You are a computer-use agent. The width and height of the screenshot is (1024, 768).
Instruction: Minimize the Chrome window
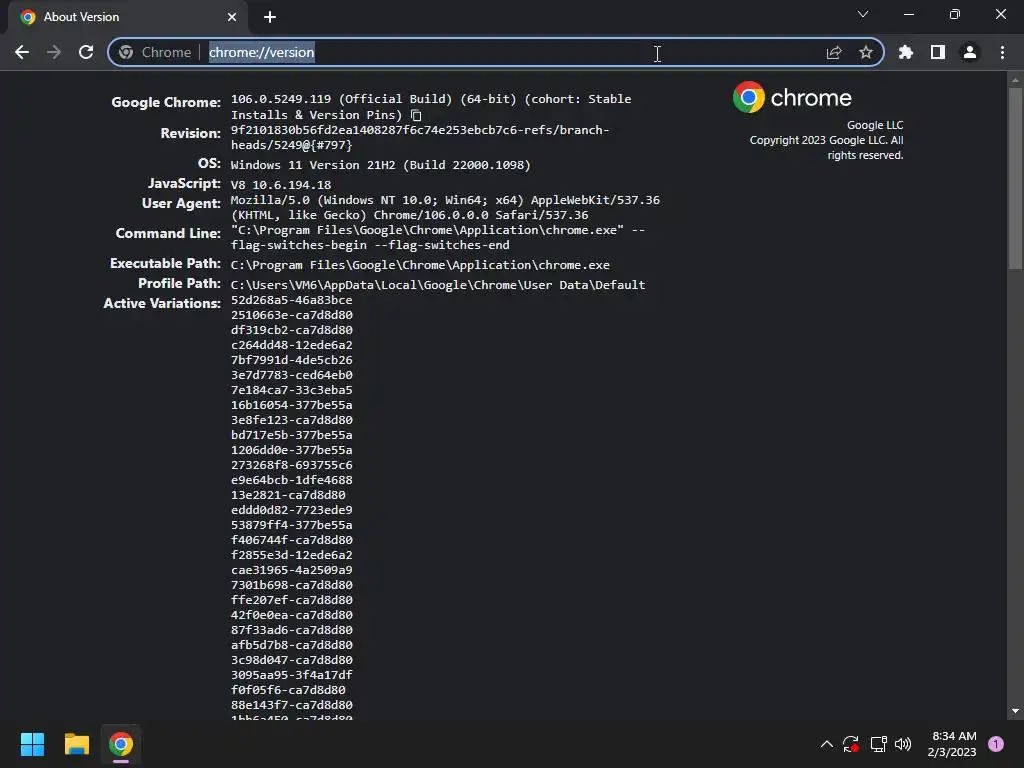[x=909, y=14]
